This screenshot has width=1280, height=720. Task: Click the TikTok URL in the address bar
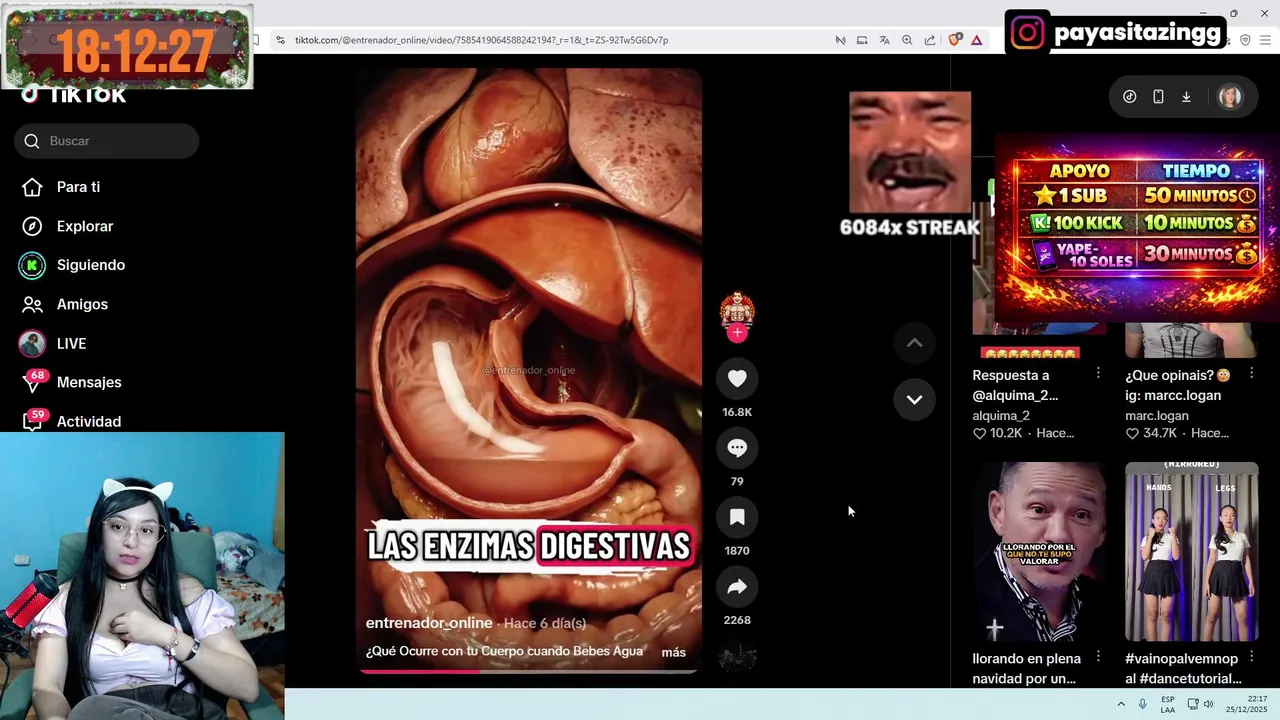tap(481, 40)
